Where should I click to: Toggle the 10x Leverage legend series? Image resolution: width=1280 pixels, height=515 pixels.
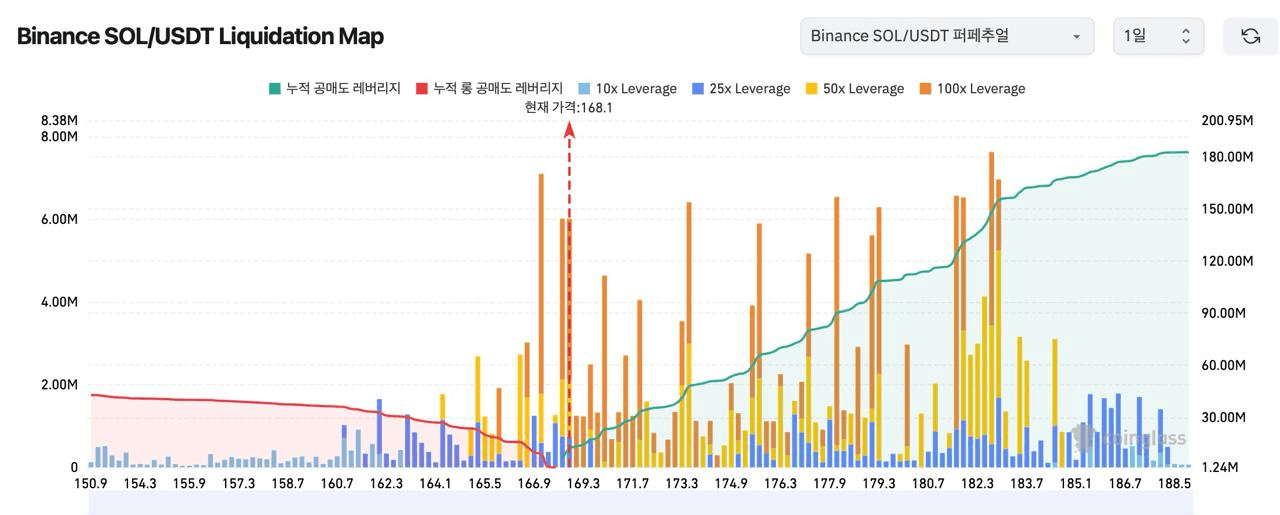click(627, 88)
